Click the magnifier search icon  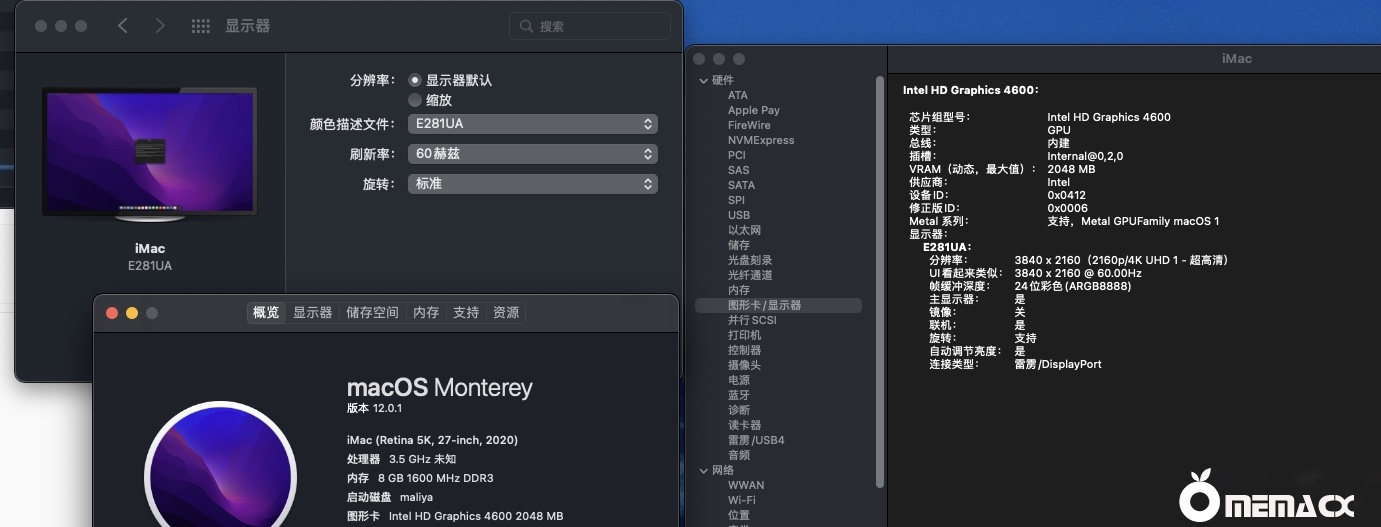pyautogui.click(x=527, y=27)
